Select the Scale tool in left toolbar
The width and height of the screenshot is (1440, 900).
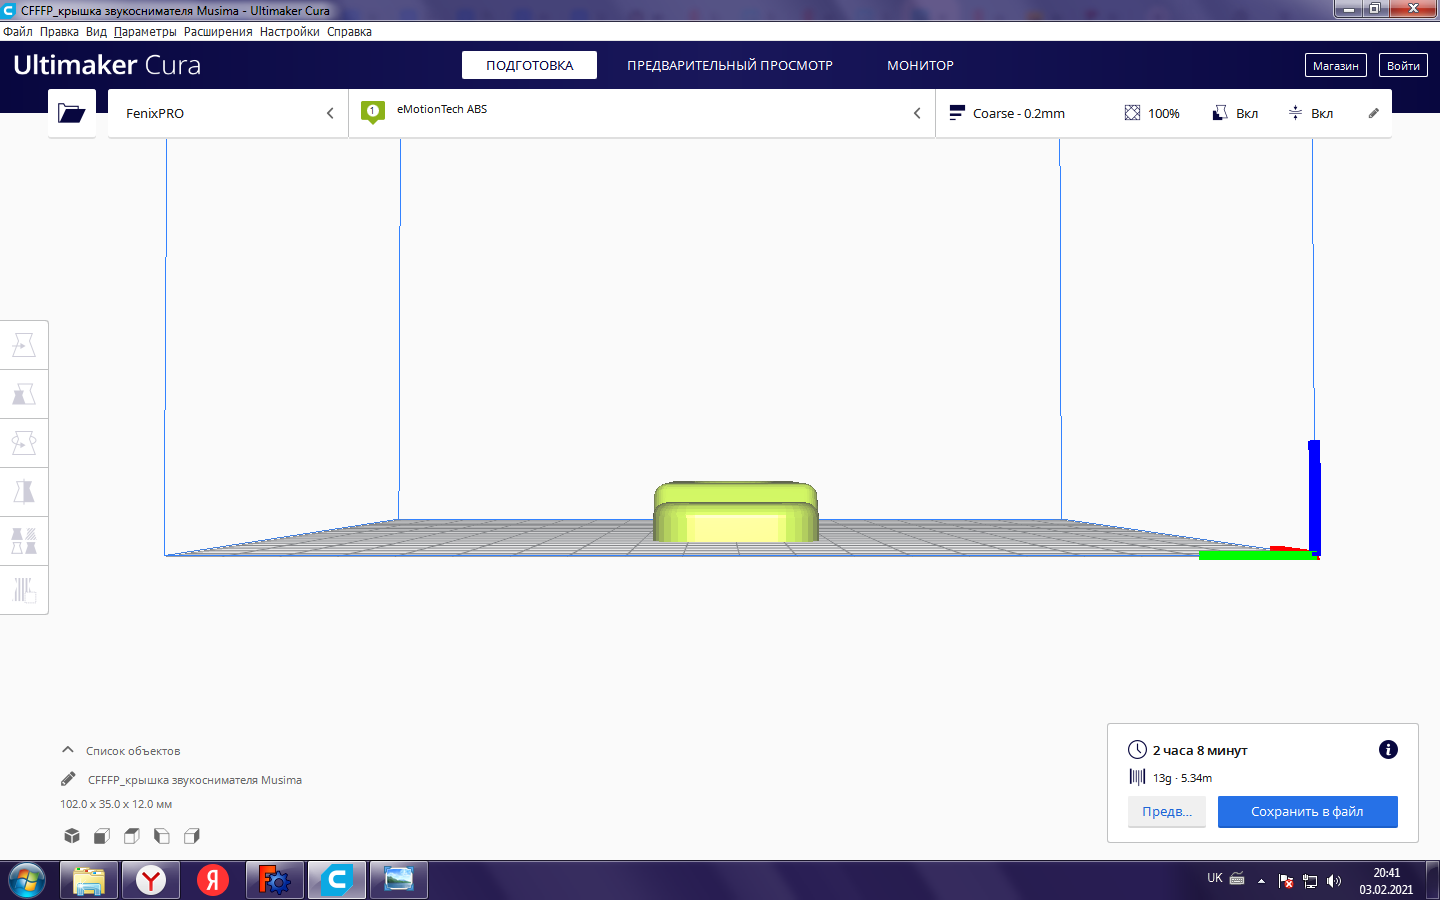tap(24, 394)
